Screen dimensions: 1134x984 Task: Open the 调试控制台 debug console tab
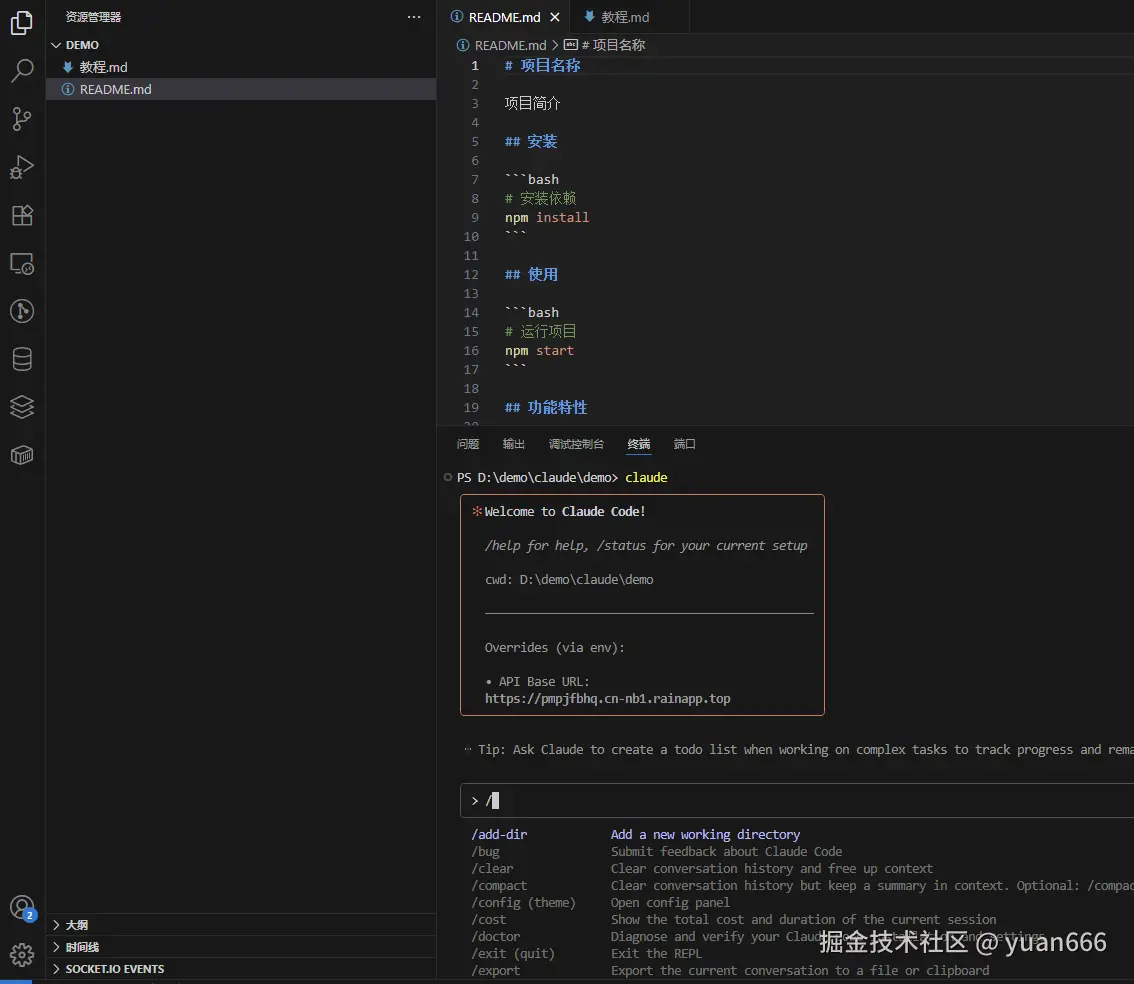point(576,444)
